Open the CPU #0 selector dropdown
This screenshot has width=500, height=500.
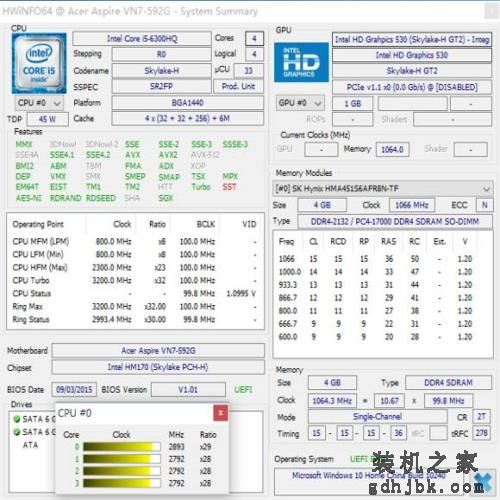pos(39,103)
